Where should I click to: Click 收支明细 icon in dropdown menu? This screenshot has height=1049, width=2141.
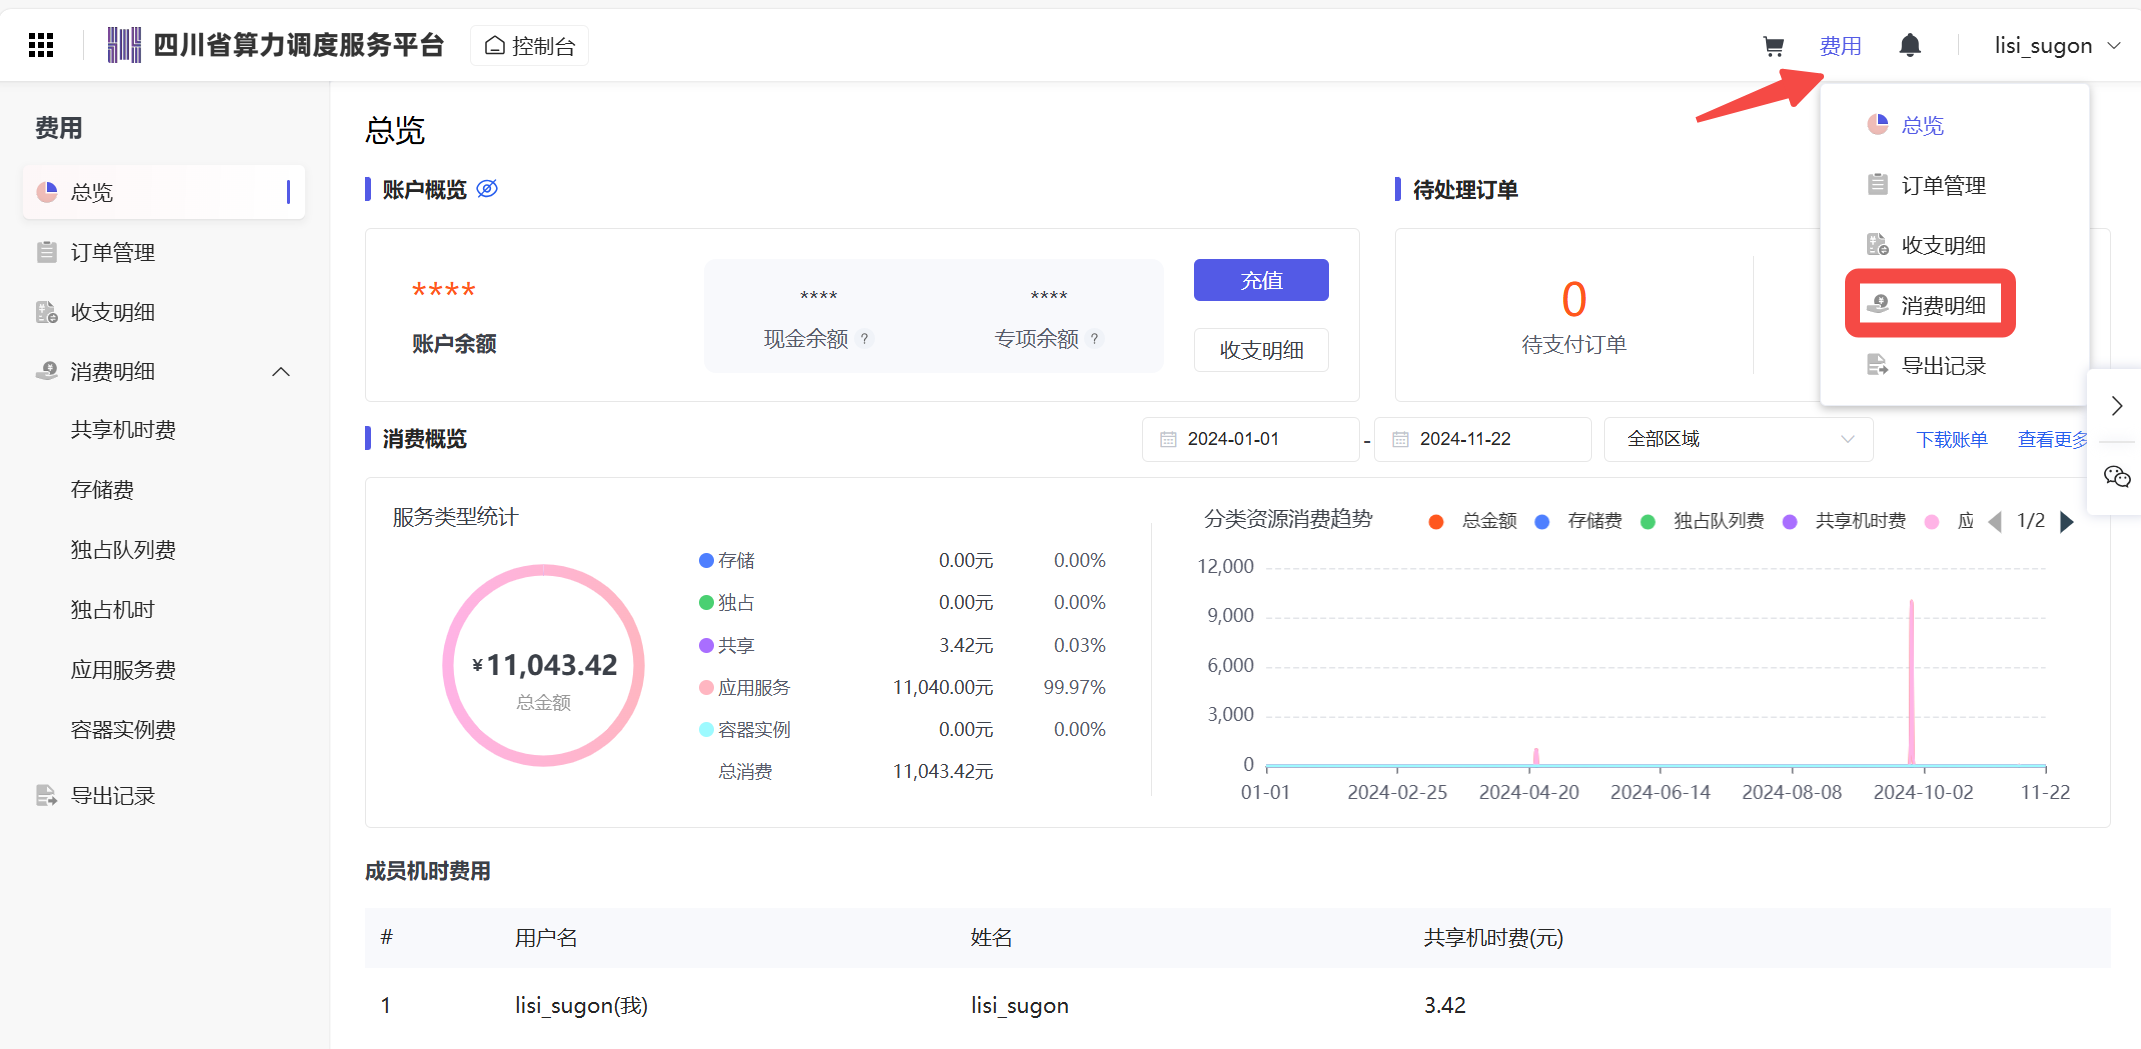pos(1877,245)
